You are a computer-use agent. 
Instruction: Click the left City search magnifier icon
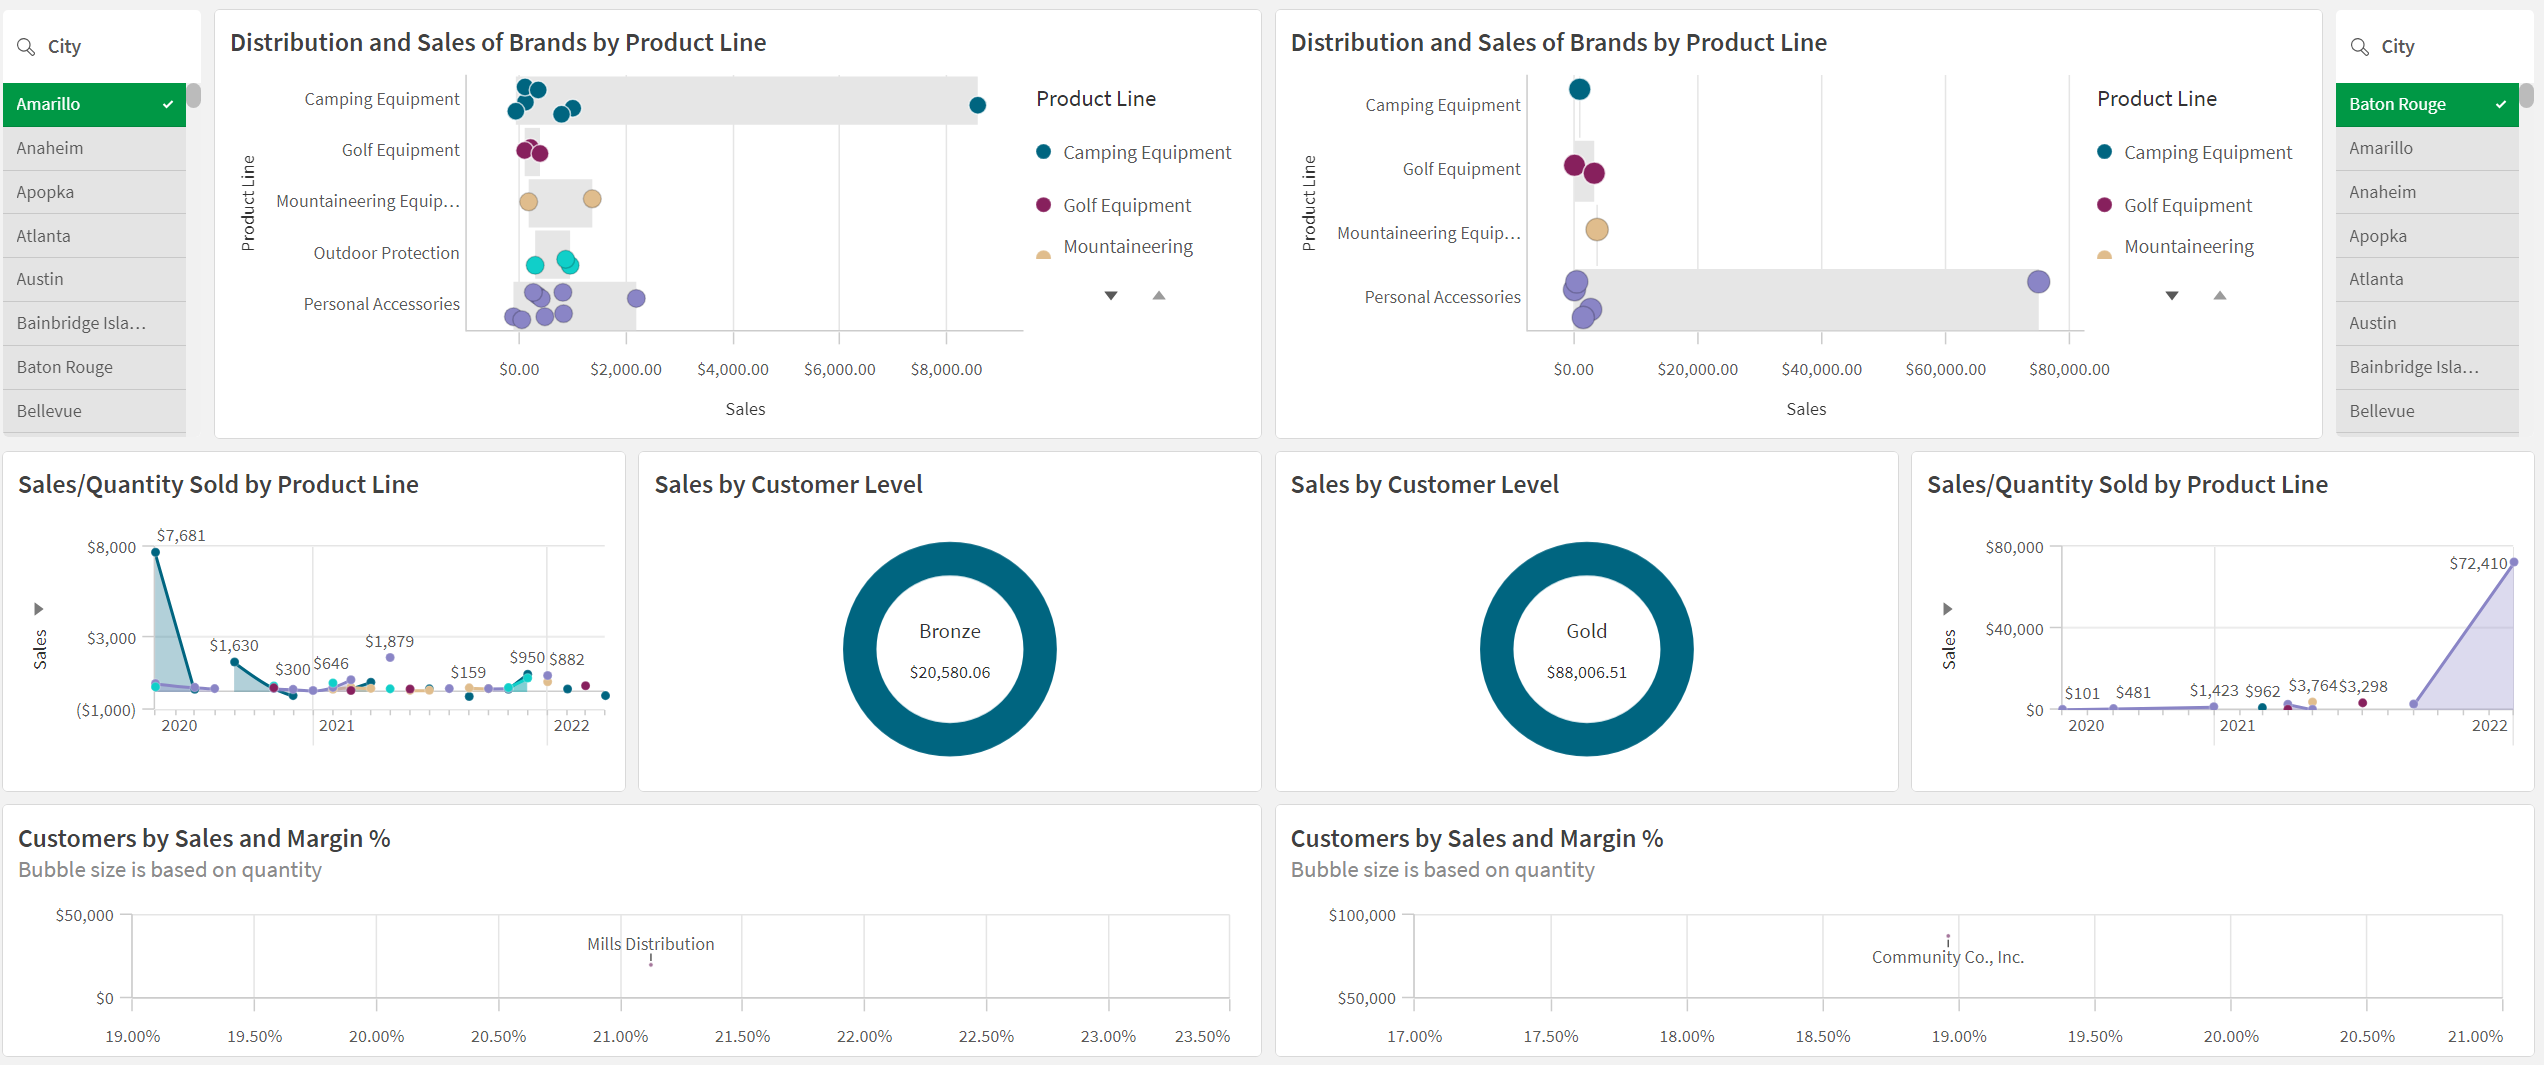(26, 47)
